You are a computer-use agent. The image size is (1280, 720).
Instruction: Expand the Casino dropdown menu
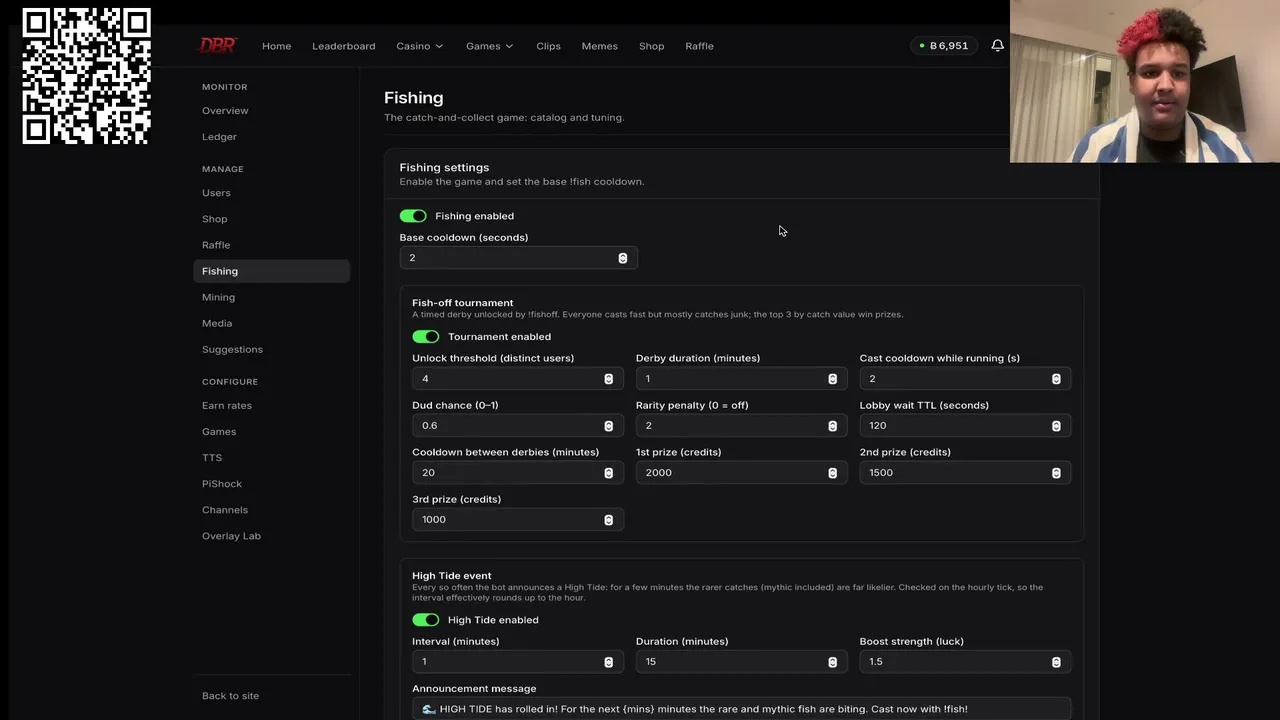(x=420, y=46)
